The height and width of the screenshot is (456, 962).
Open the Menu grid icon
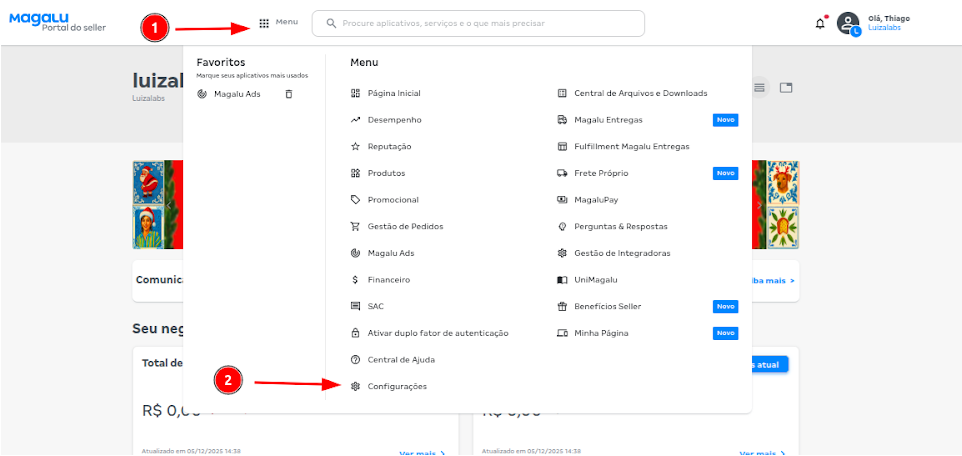point(264,23)
